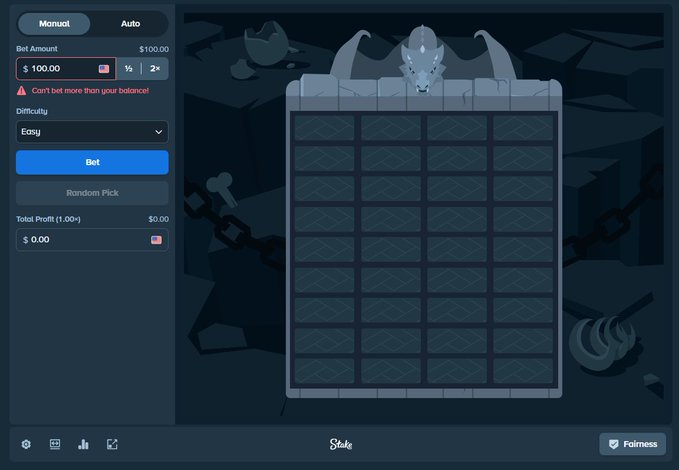Click the 'Difficulty' label
This screenshot has height=470, width=679.
pyautogui.click(x=32, y=111)
